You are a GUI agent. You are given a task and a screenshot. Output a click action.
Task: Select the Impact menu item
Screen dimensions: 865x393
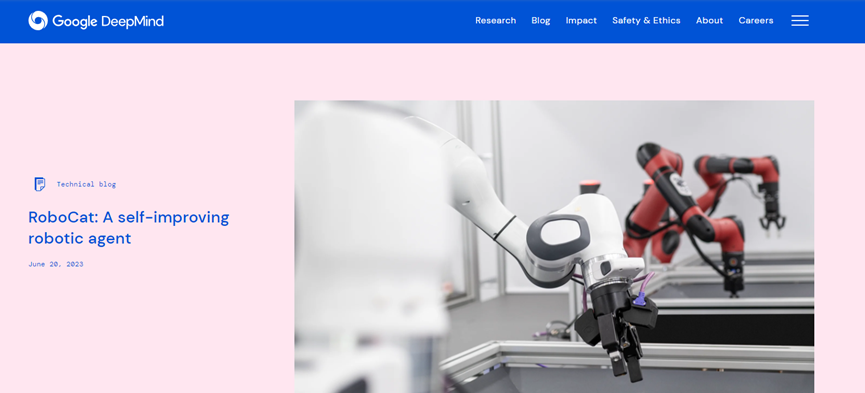click(581, 20)
